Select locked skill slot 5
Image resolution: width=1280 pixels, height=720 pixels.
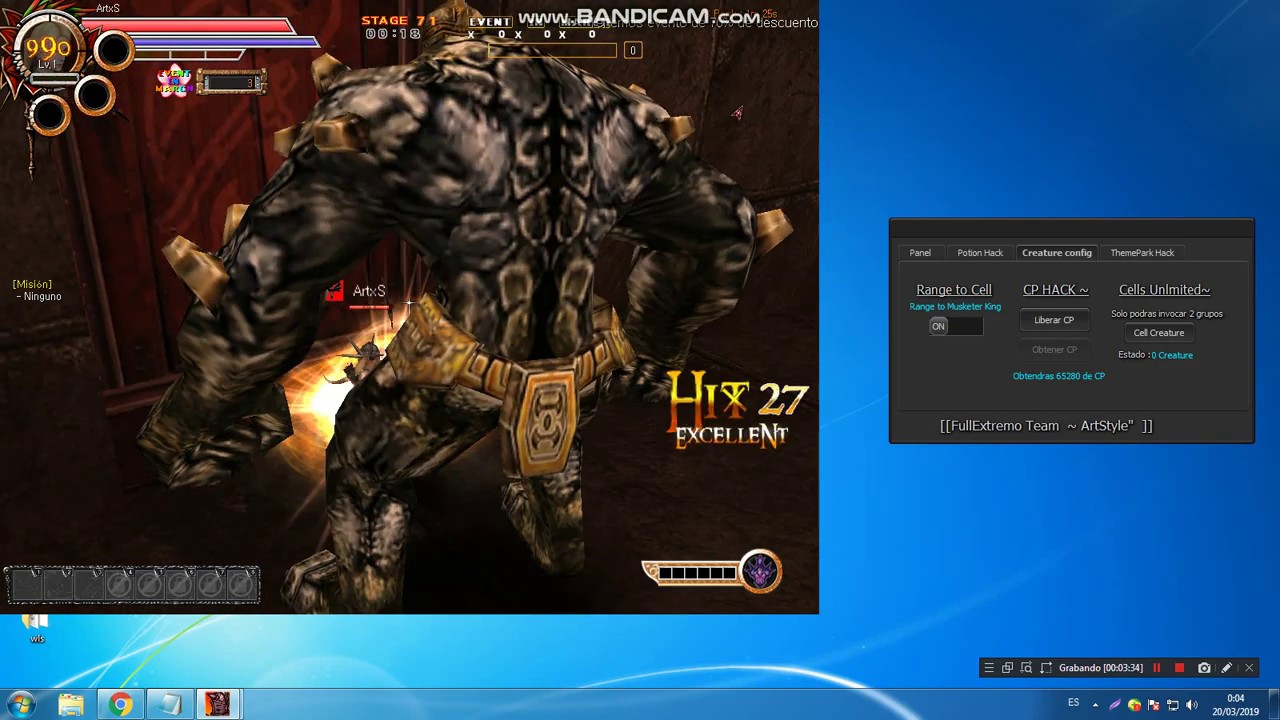click(x=149, y=585)
